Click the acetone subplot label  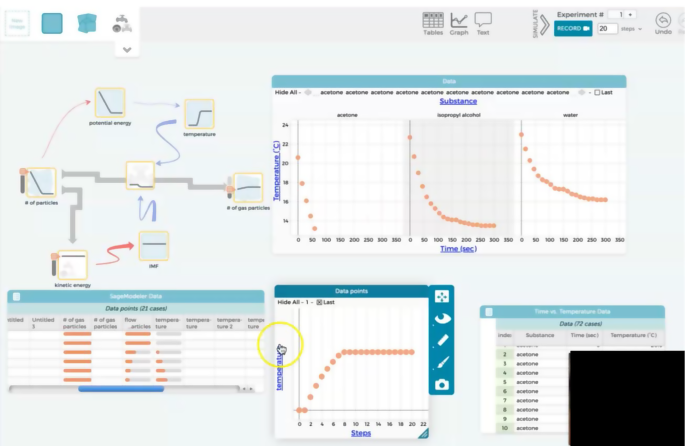pos(347,115)
